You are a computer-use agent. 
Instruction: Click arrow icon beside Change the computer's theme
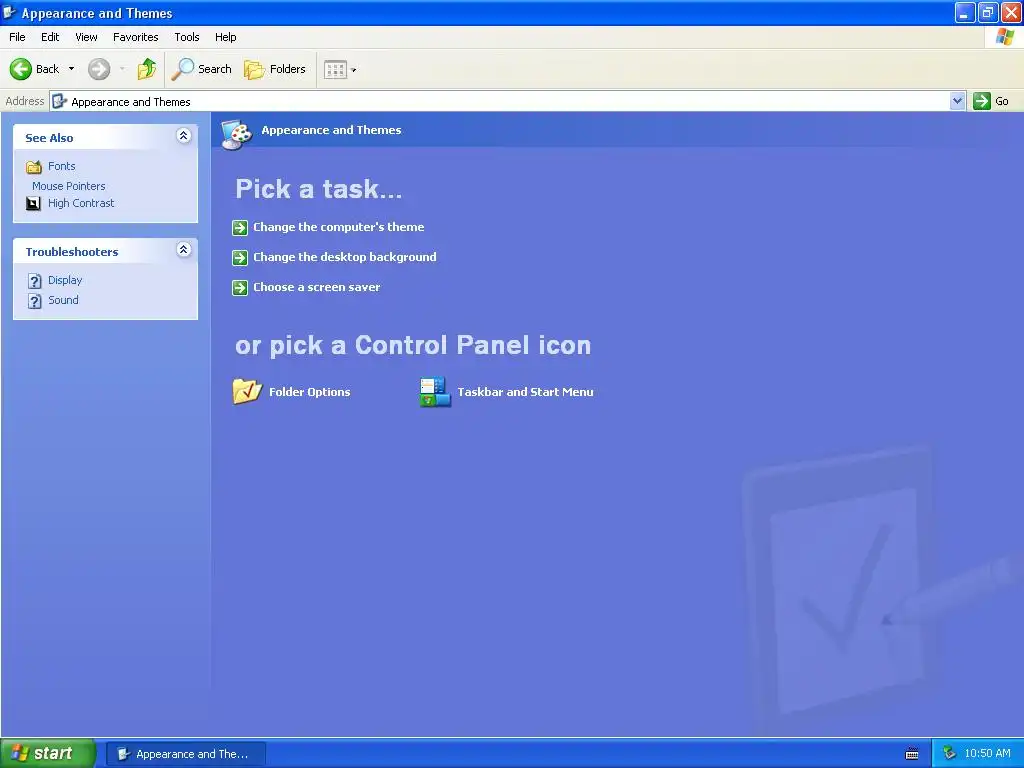240,227
